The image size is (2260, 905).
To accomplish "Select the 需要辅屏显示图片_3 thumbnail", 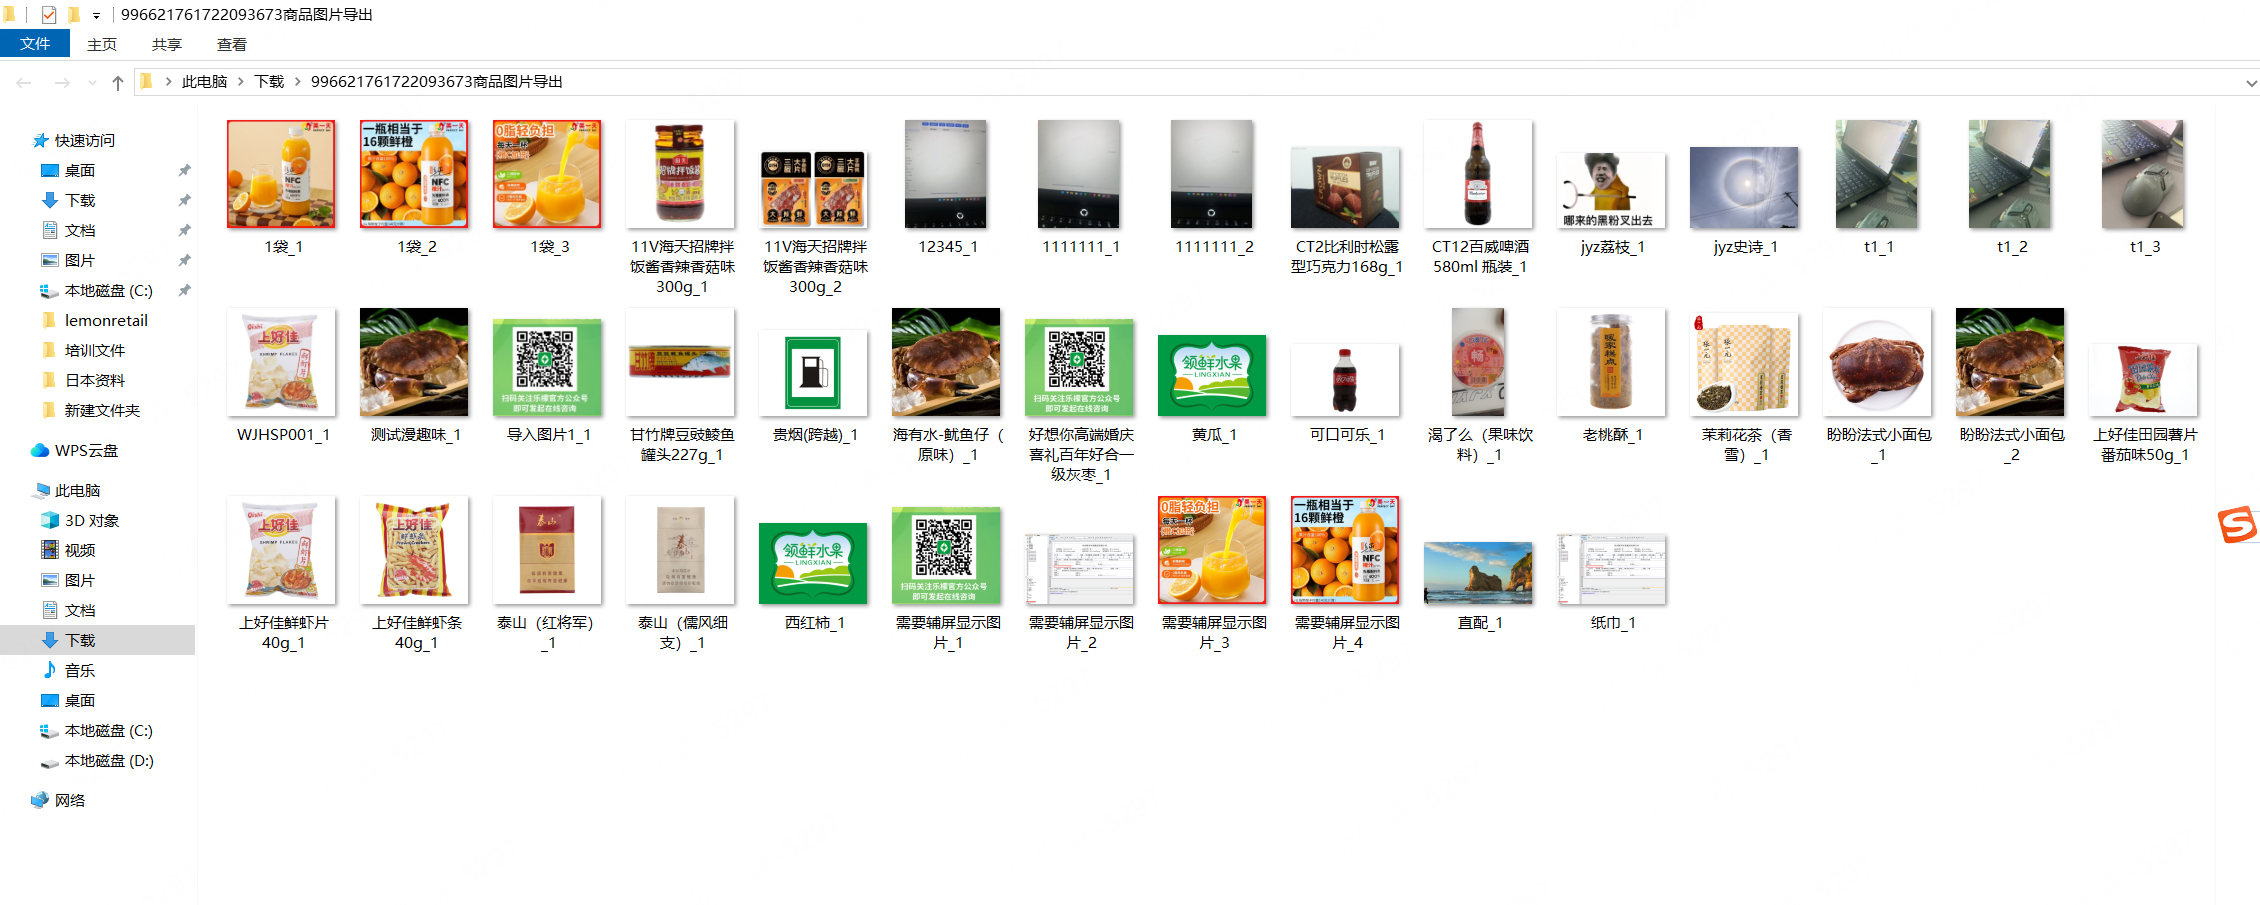I will (x=1212, y=550).
